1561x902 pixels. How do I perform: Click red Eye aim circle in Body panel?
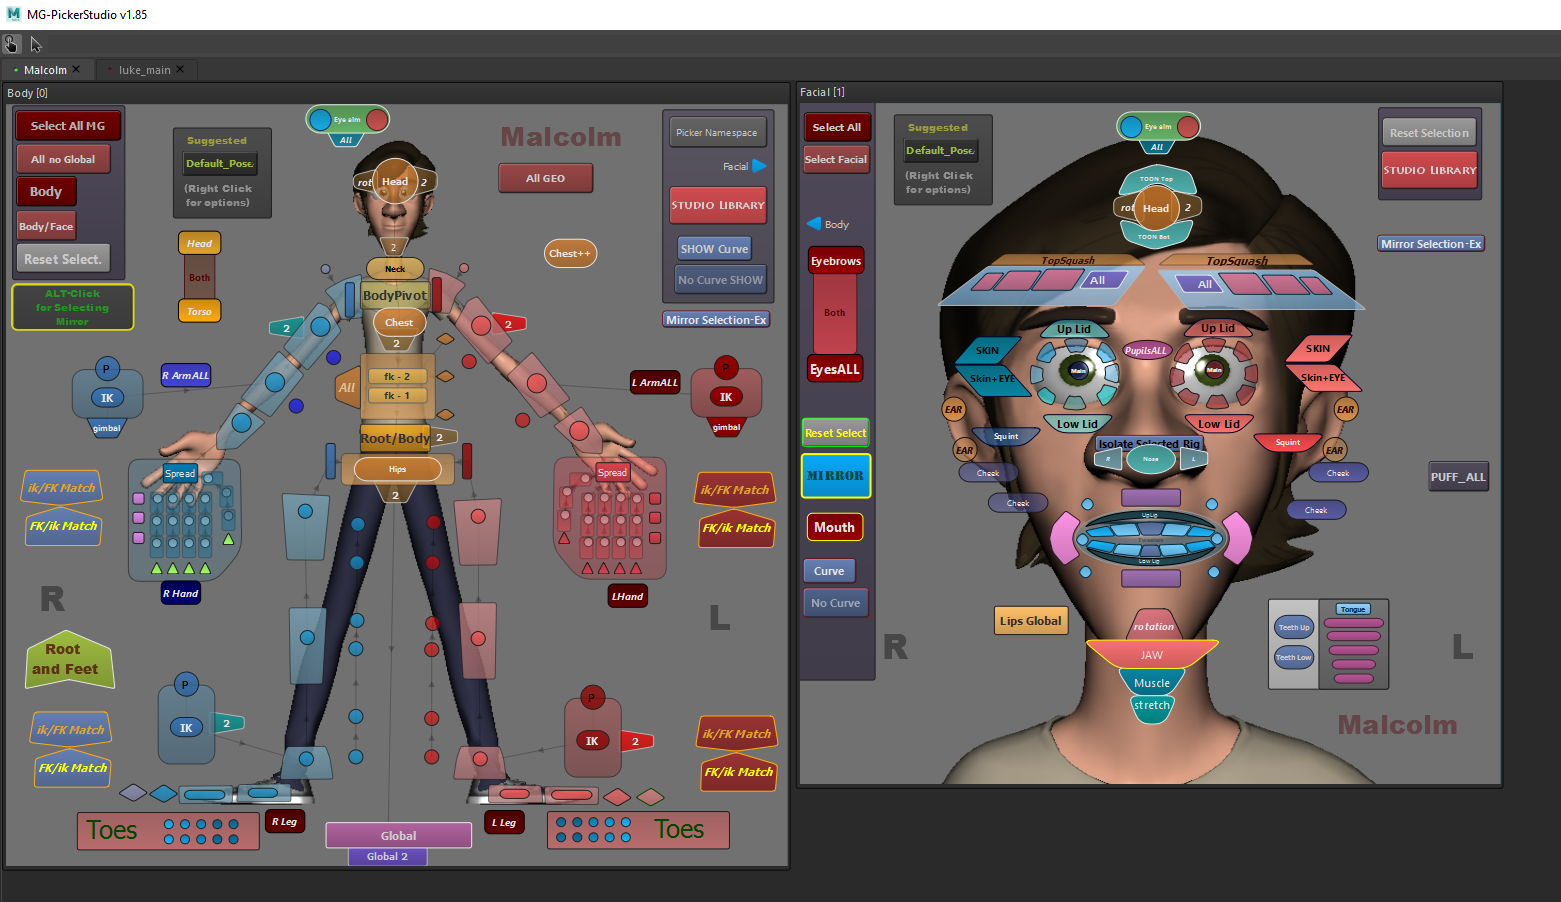pyautogui.click(x=377, y=120)
